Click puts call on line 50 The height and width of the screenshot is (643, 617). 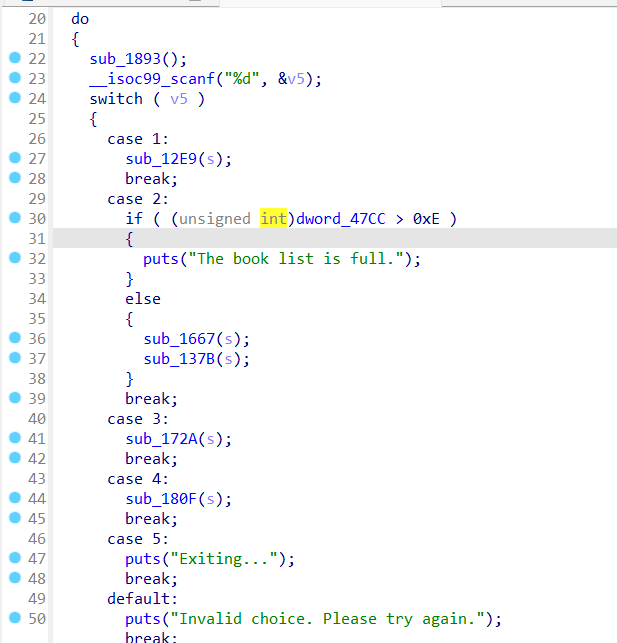point(143,619)
